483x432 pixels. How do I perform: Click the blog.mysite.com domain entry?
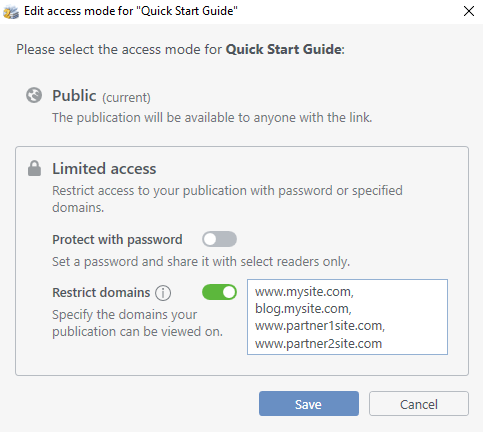tap(303, 309)
